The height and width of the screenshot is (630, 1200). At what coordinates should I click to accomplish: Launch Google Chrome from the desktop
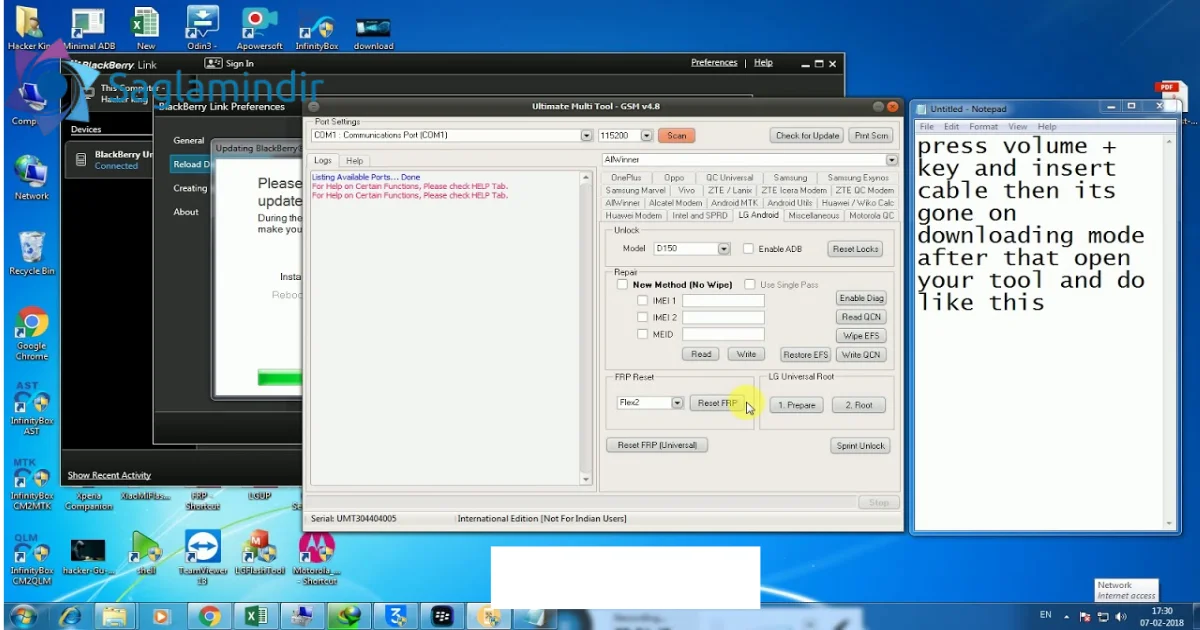(31, 334)
